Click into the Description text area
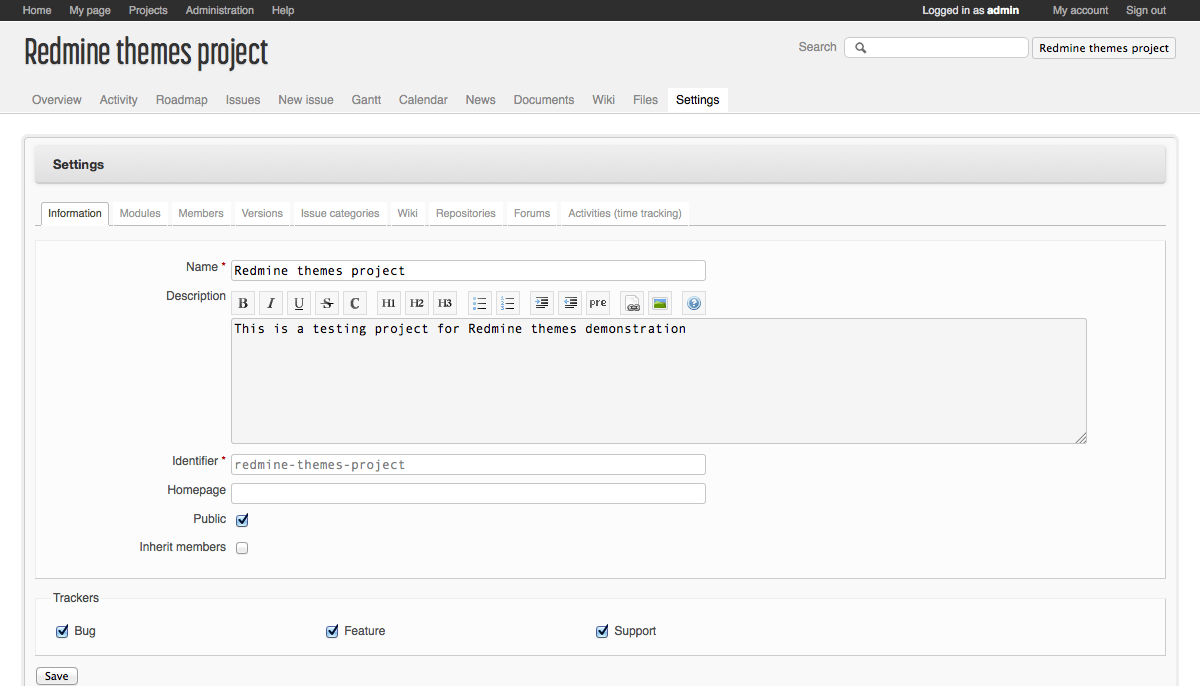This screenshot has height=686, width=1200. click(659, 381)
